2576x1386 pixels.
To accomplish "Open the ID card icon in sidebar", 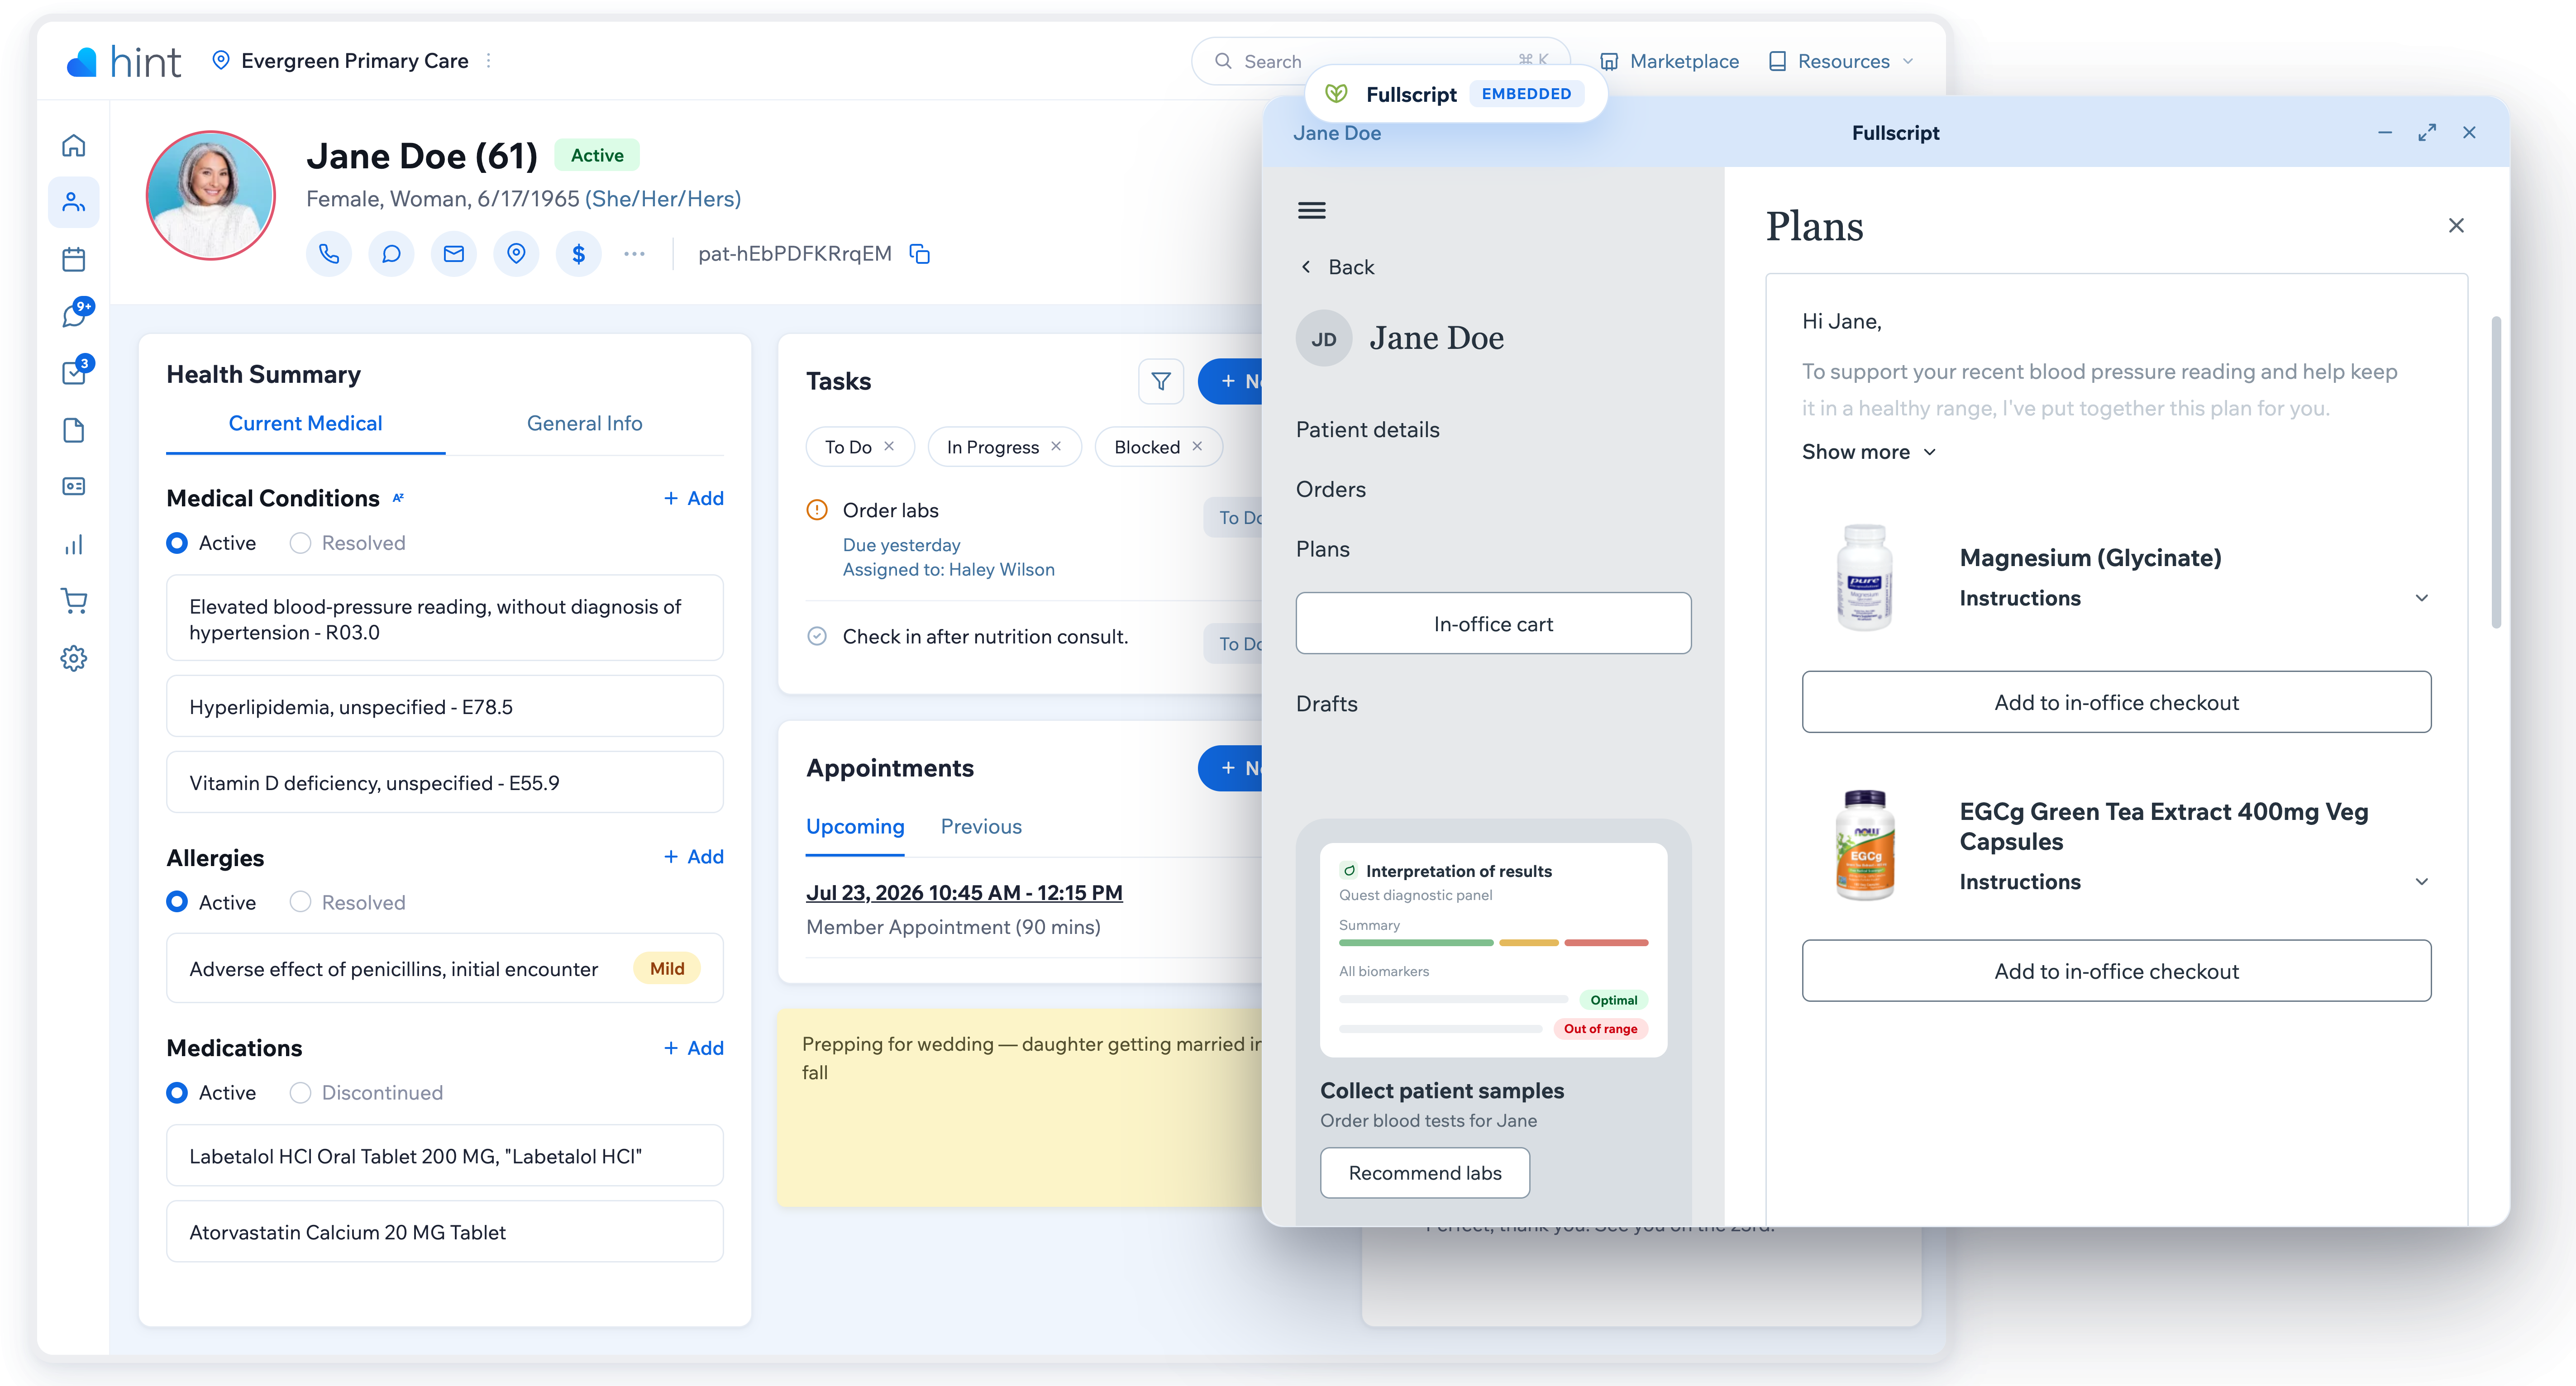I will coord(74,487).
